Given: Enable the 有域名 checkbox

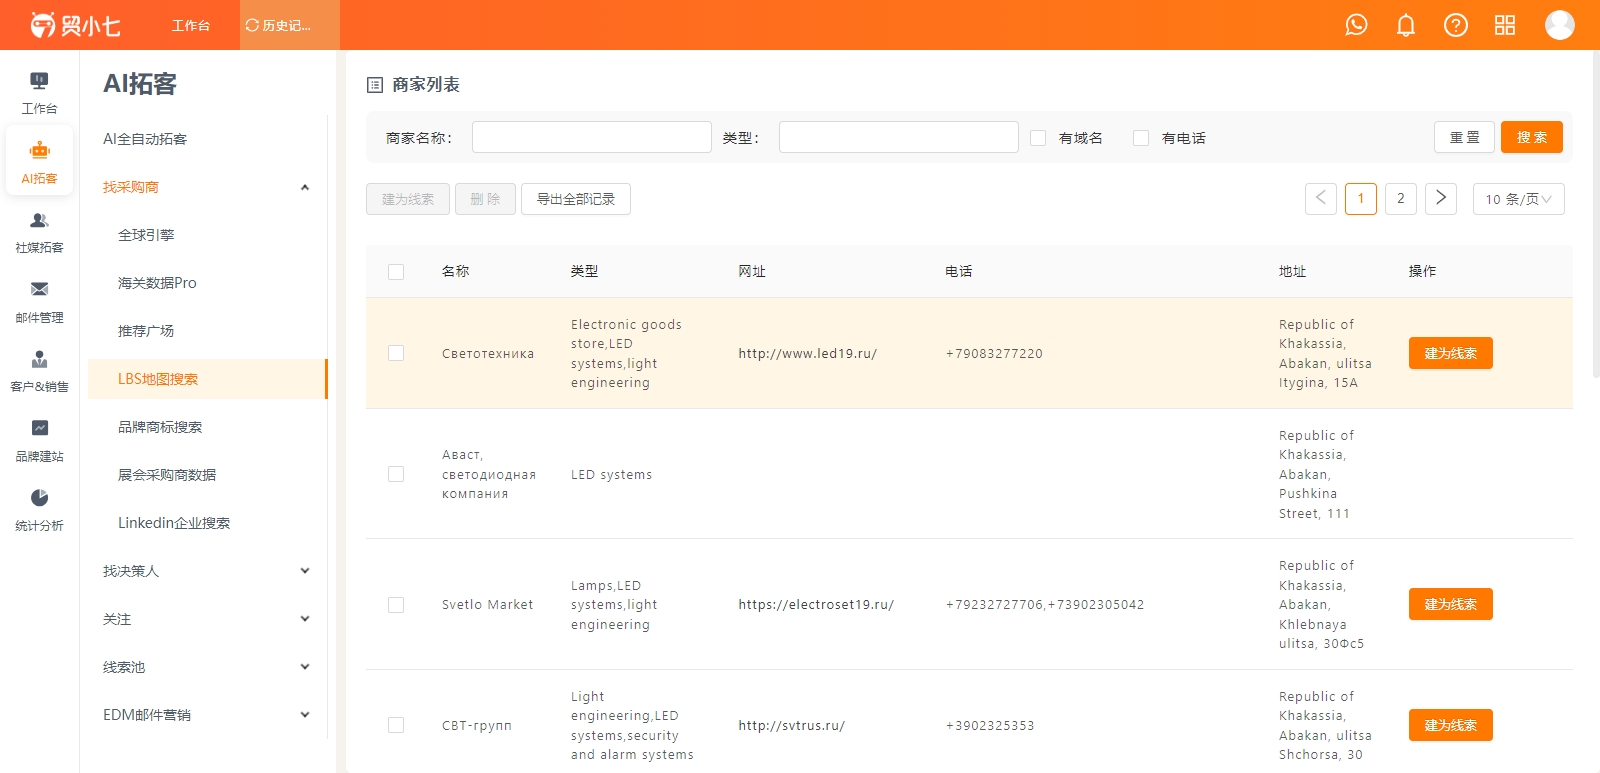Looking at the screenshot, I should click(x=1038, y=138).
